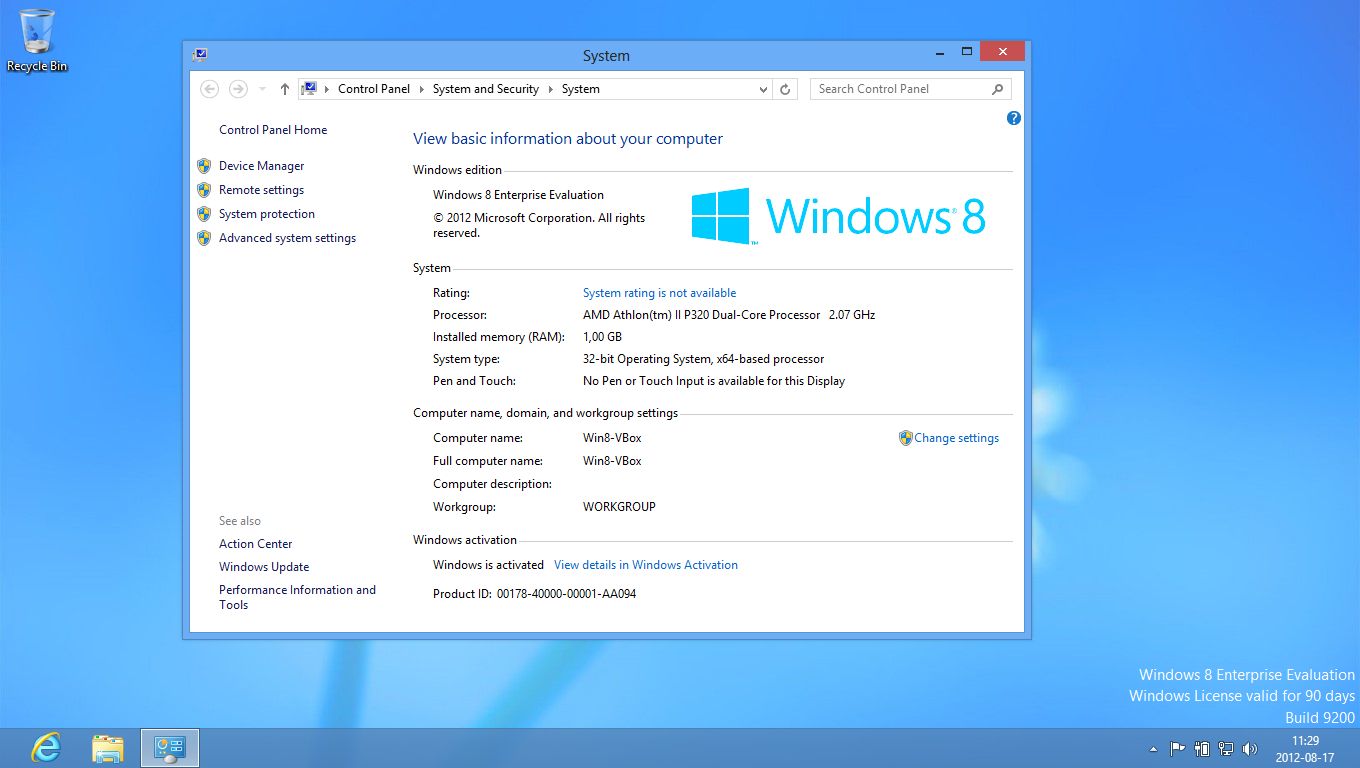Close the System window
This screenshot has height=768, width=1360.
pyautogui.click(x=1001, y=52)
